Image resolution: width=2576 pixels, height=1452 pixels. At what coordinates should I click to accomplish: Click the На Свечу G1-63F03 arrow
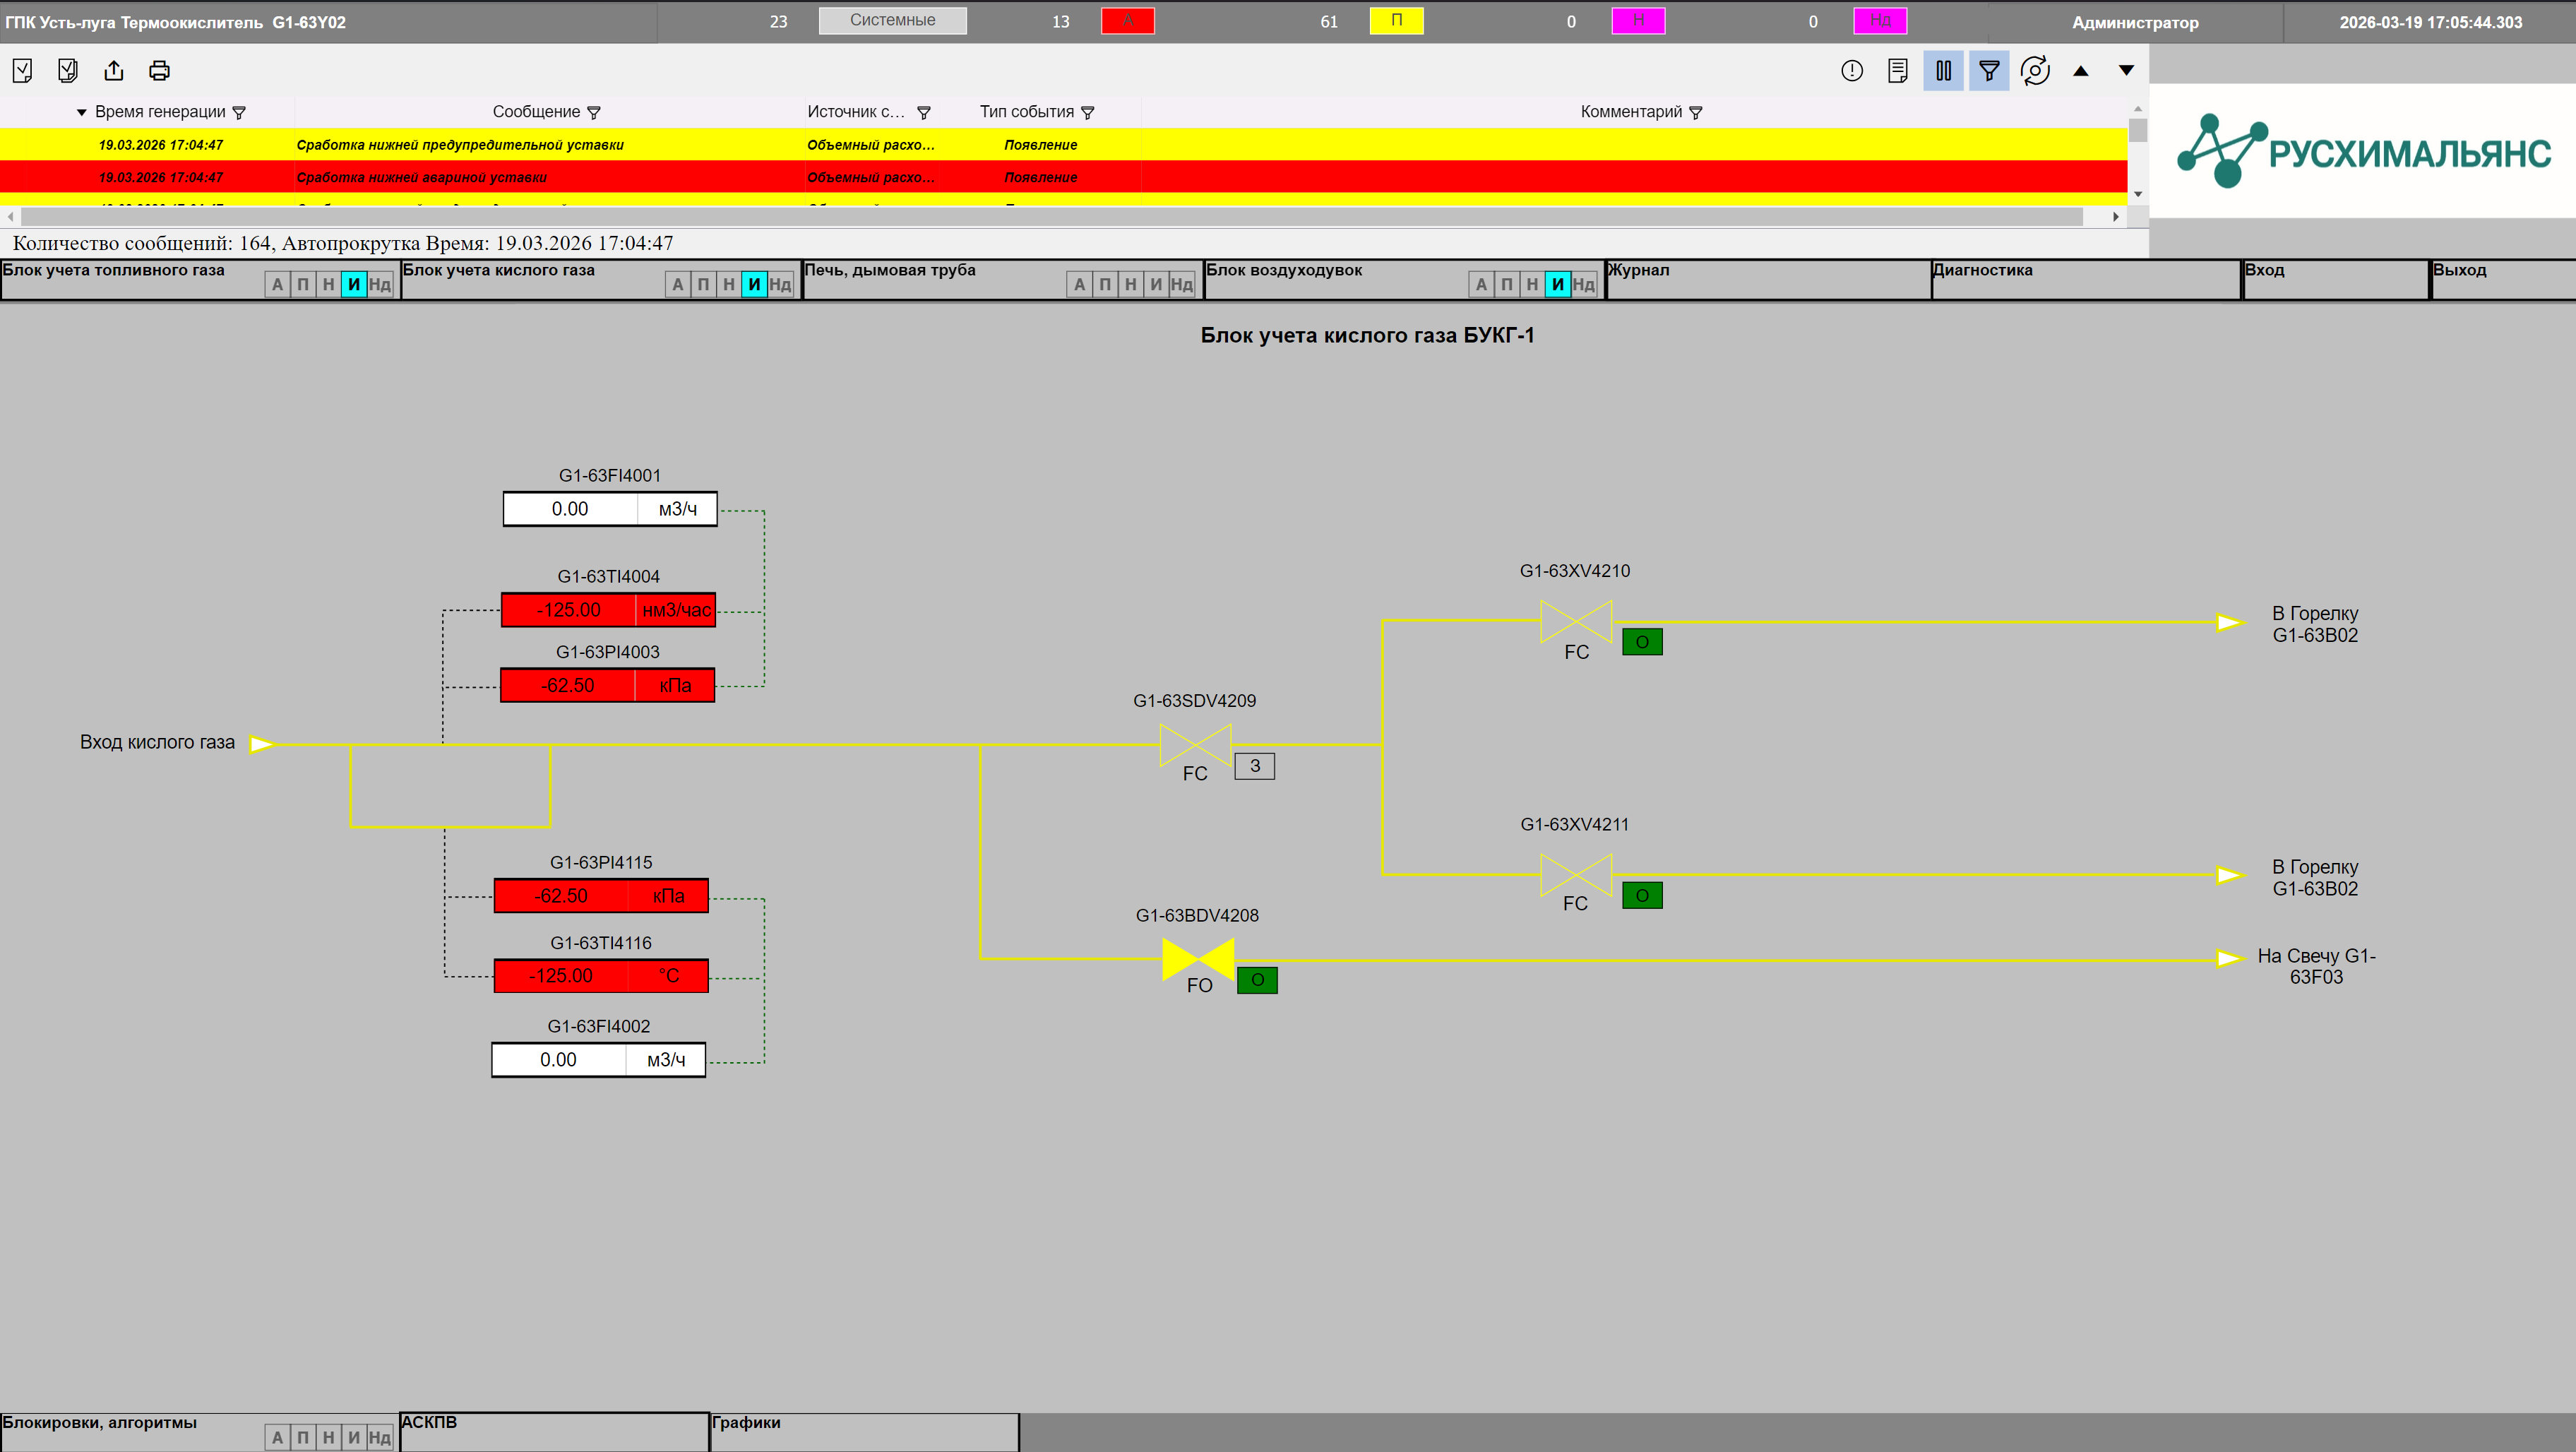point(2230,959)
